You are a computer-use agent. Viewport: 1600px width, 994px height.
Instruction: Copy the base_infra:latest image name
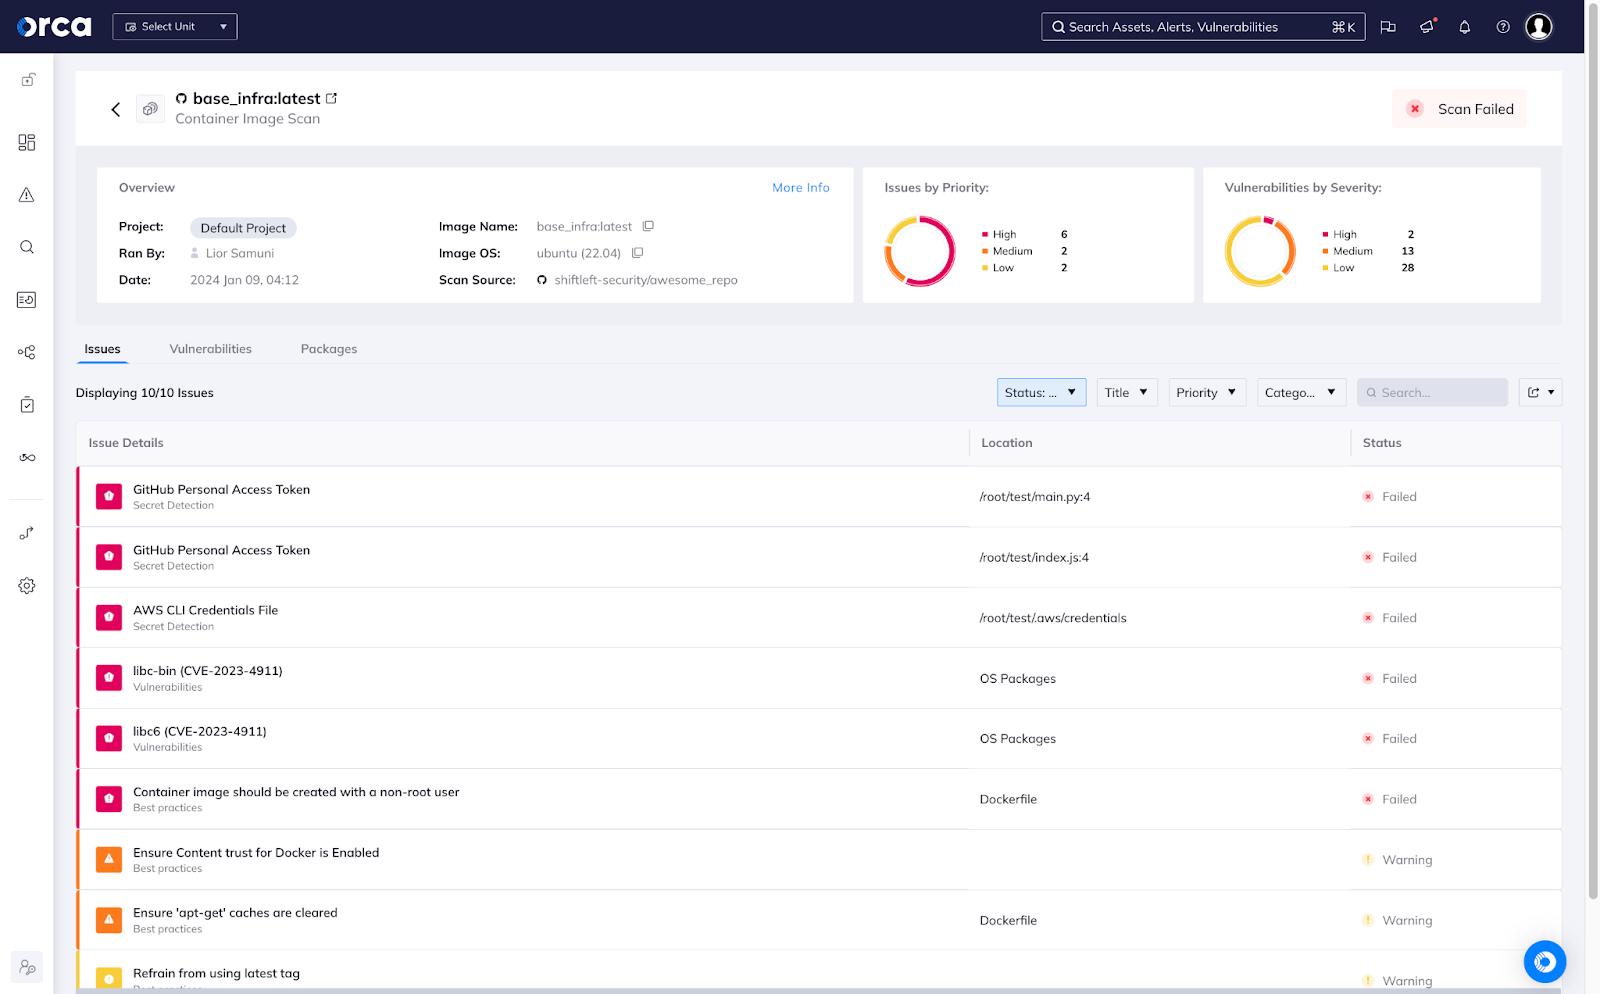(649, 226)
